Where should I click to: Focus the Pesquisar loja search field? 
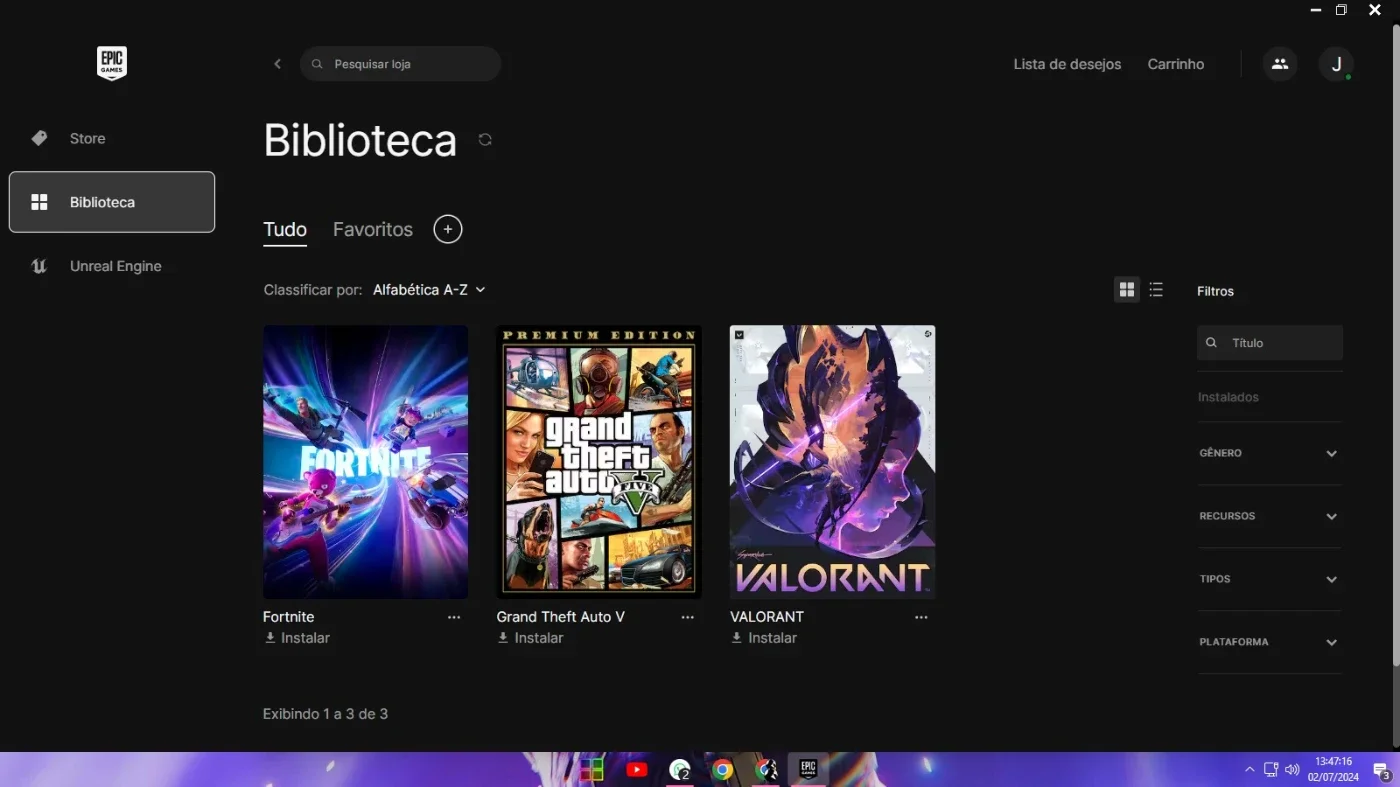(400, 64)
